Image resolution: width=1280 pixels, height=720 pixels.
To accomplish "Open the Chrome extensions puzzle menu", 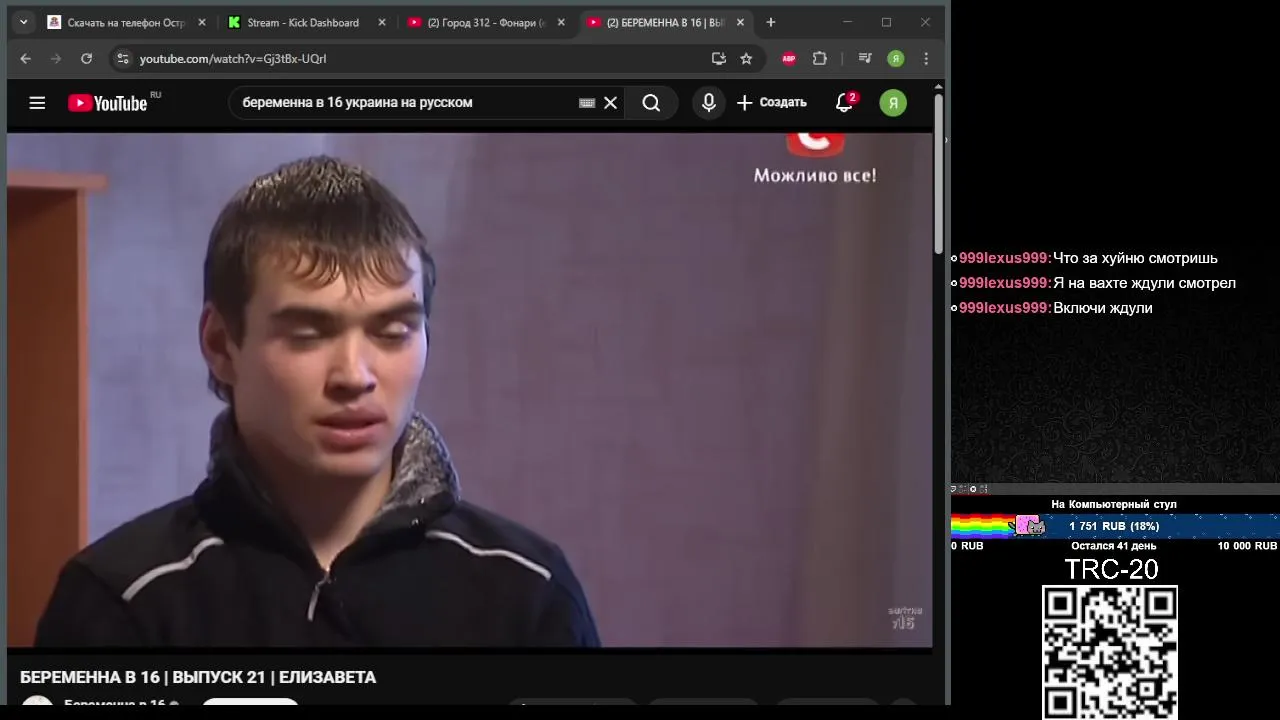I will (820, 59).
